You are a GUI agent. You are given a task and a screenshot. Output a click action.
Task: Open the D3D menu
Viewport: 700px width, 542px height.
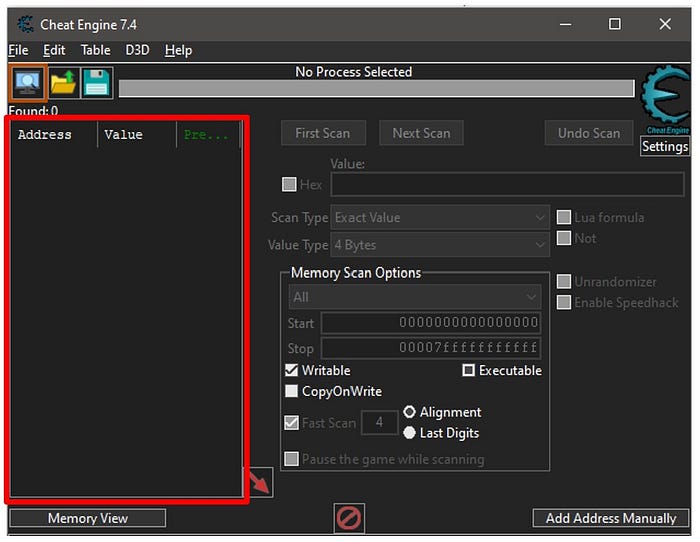tap(137, 50)
